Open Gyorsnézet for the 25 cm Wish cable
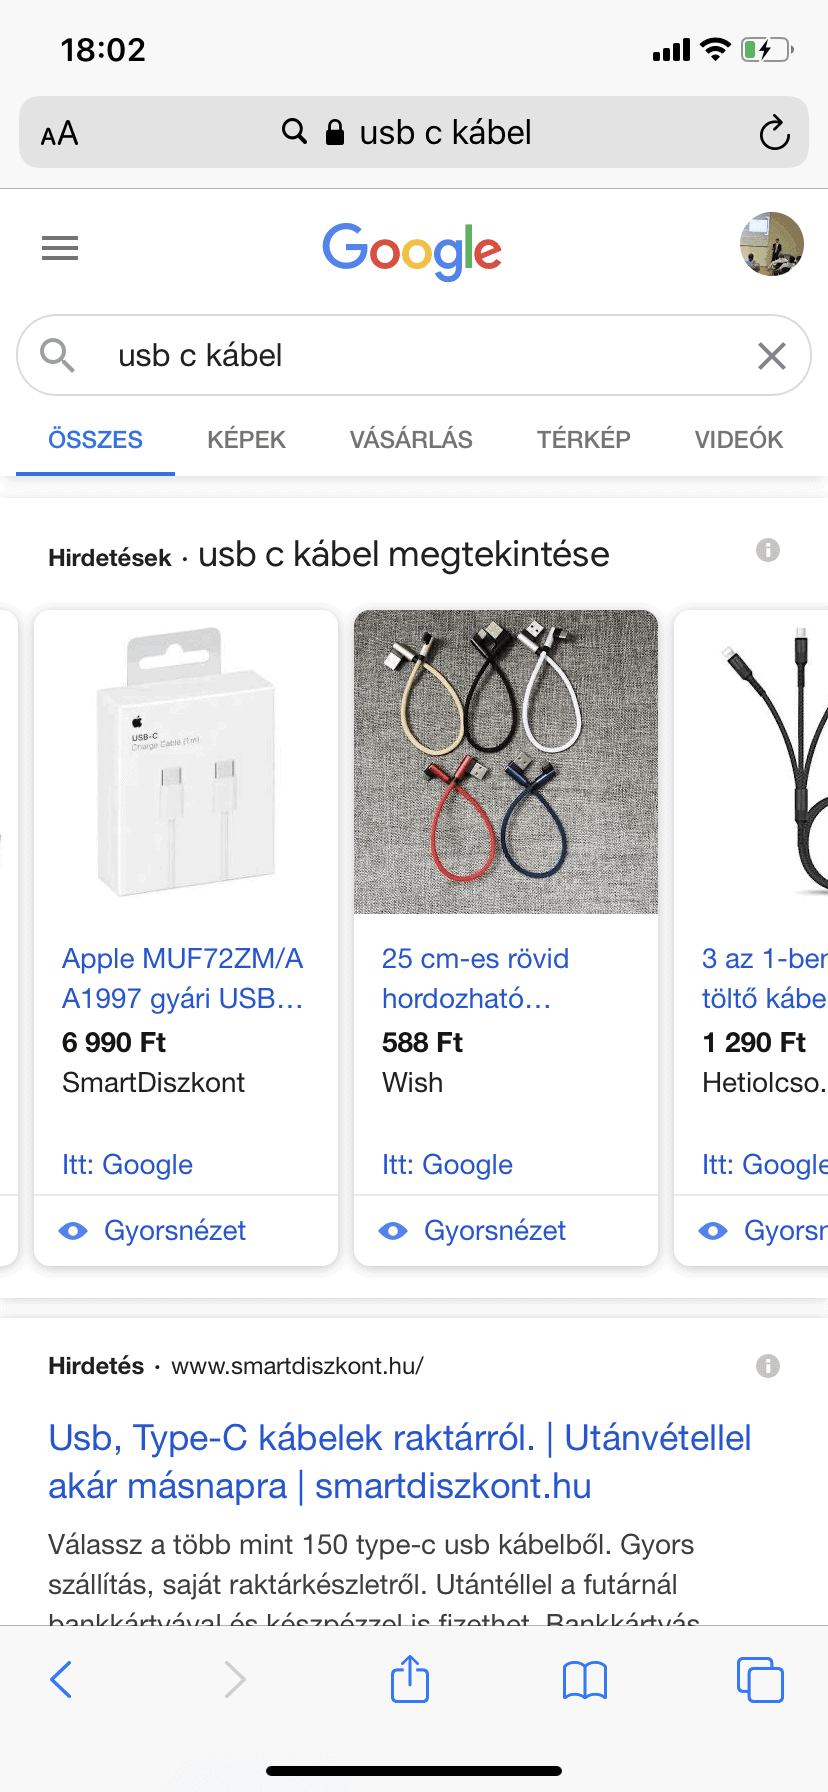Viewport: 828px width, 1792px height. click(494, 1231)
